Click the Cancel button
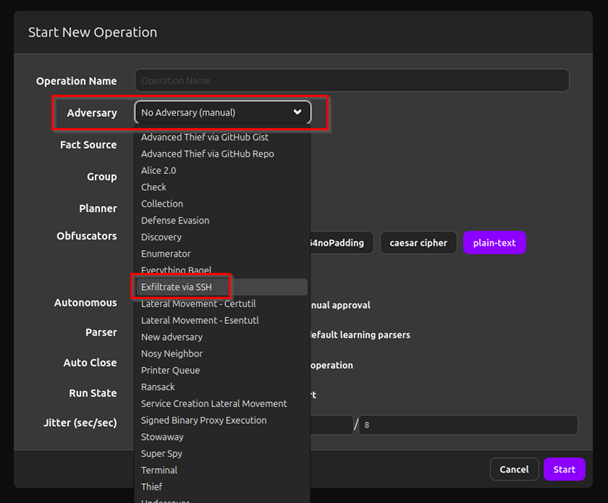Screen dimensions: 608x503 coord(514,469)
